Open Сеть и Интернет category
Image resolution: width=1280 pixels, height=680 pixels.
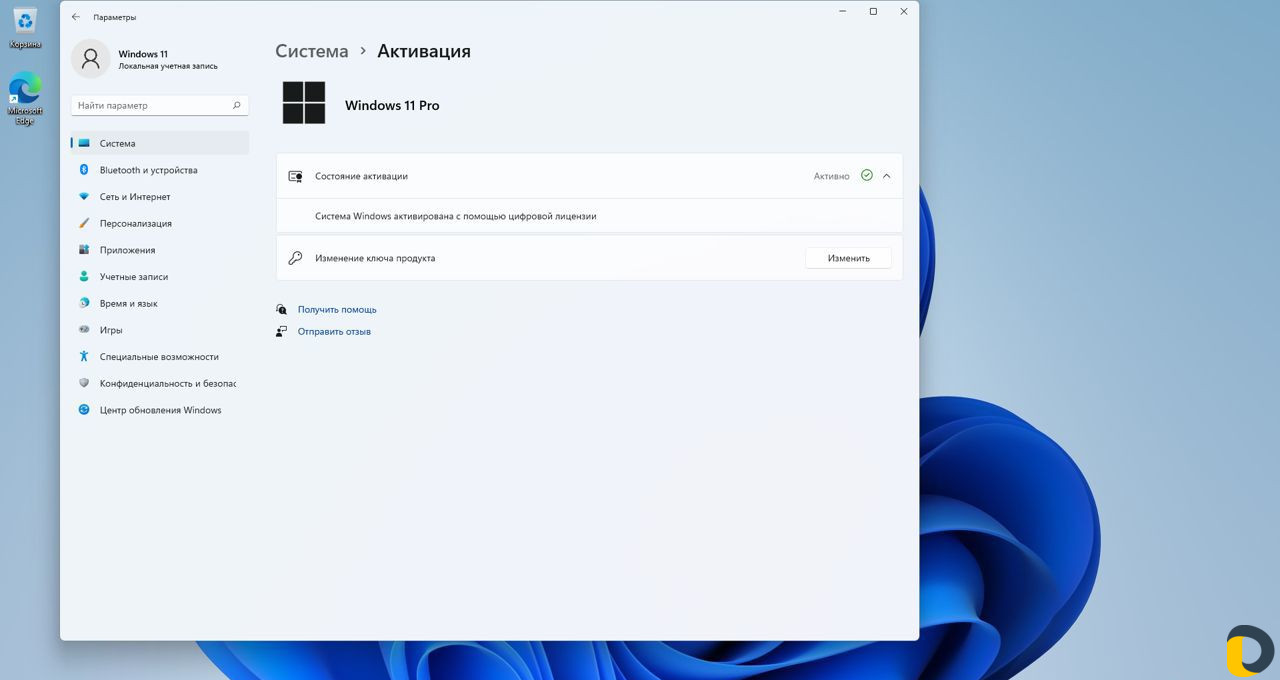pos(160,197)
